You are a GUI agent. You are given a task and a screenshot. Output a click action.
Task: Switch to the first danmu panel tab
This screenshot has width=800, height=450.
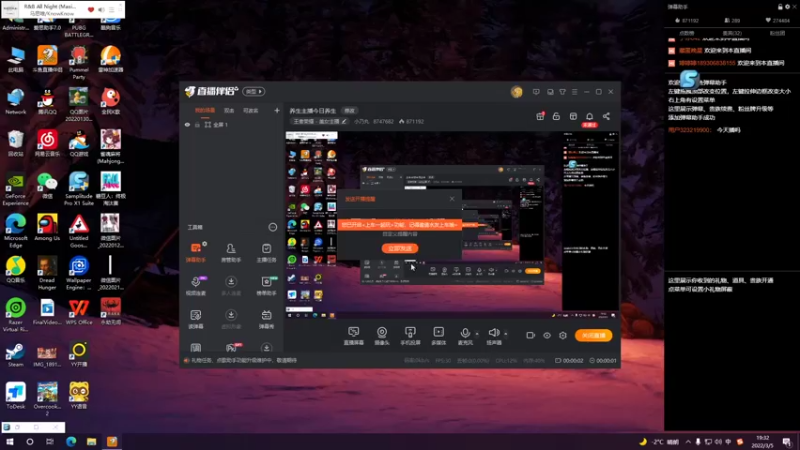(x=687, y=33)
